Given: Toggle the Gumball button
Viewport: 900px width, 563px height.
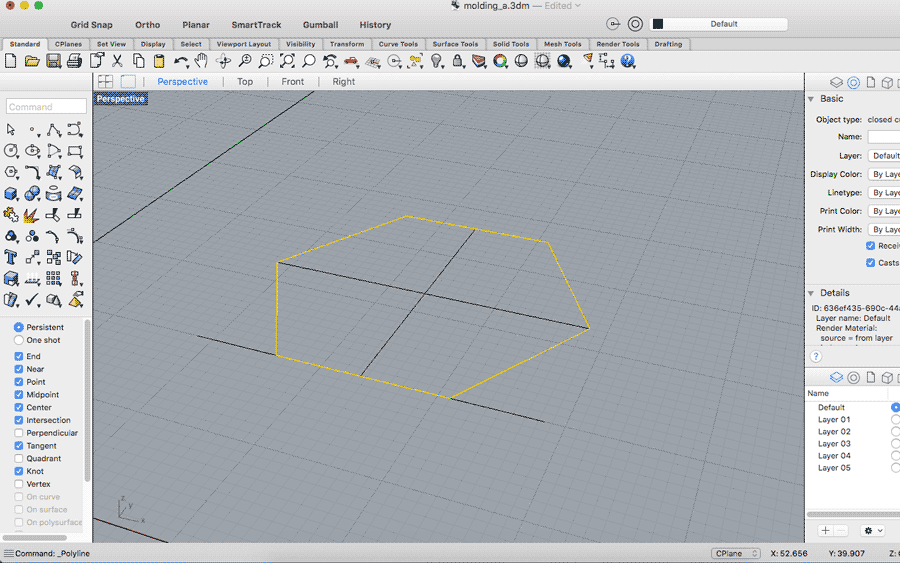Looking at the screenshot, I should click(320, 25).
